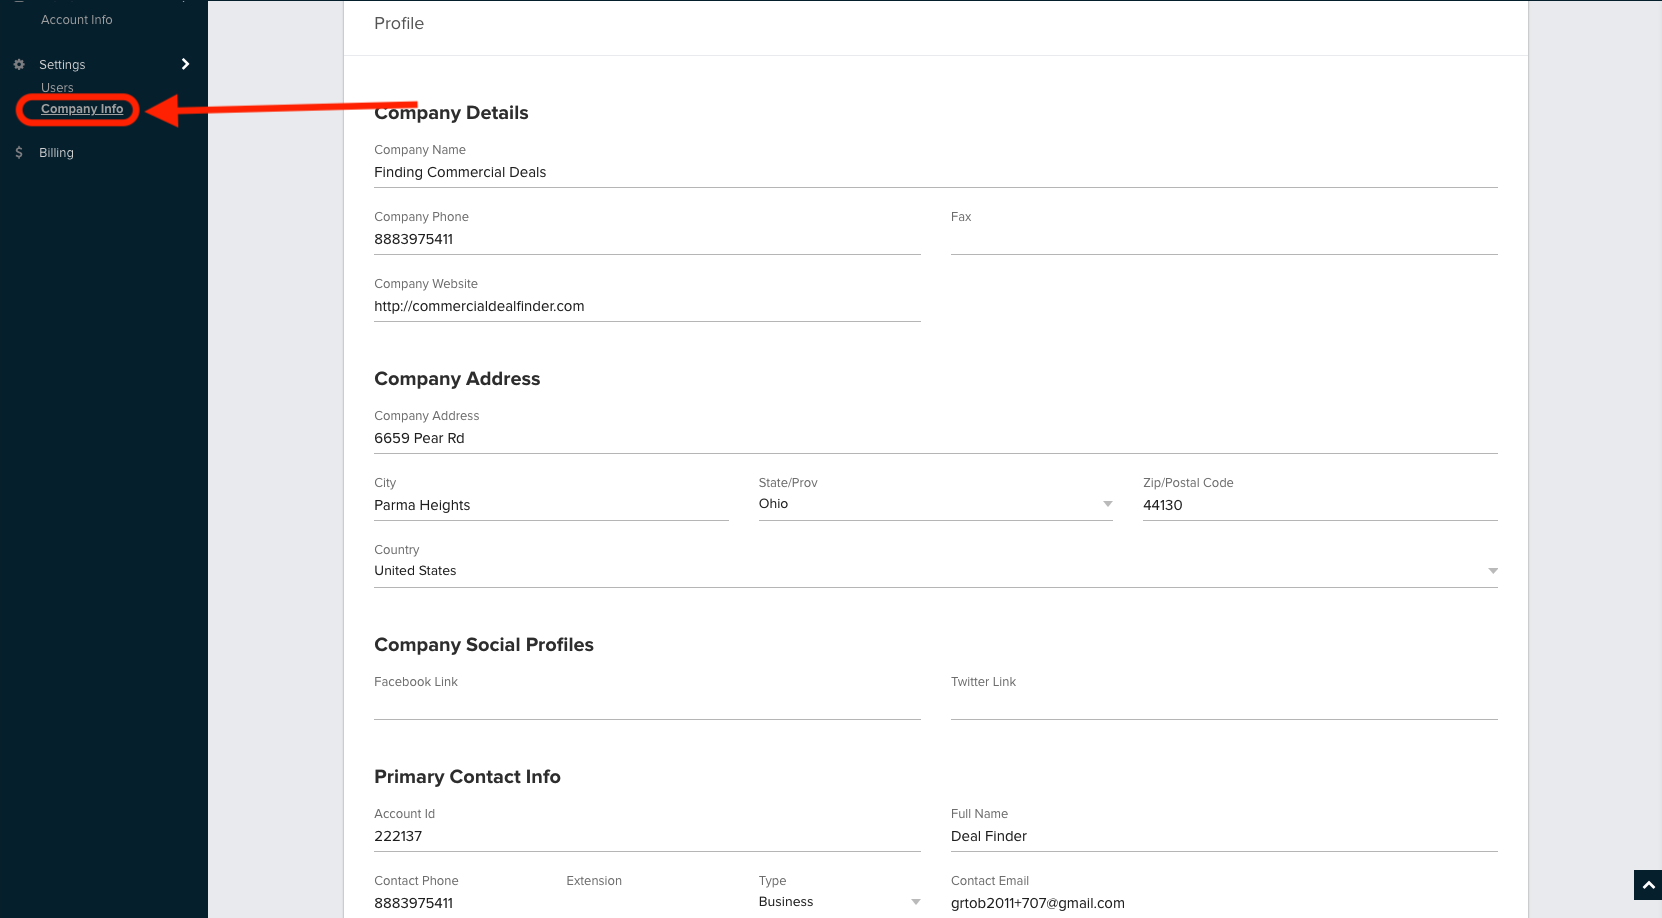1662x918 pixels.
Task: Click the Settings gear icon in sidebar
Action: point(19,64)
